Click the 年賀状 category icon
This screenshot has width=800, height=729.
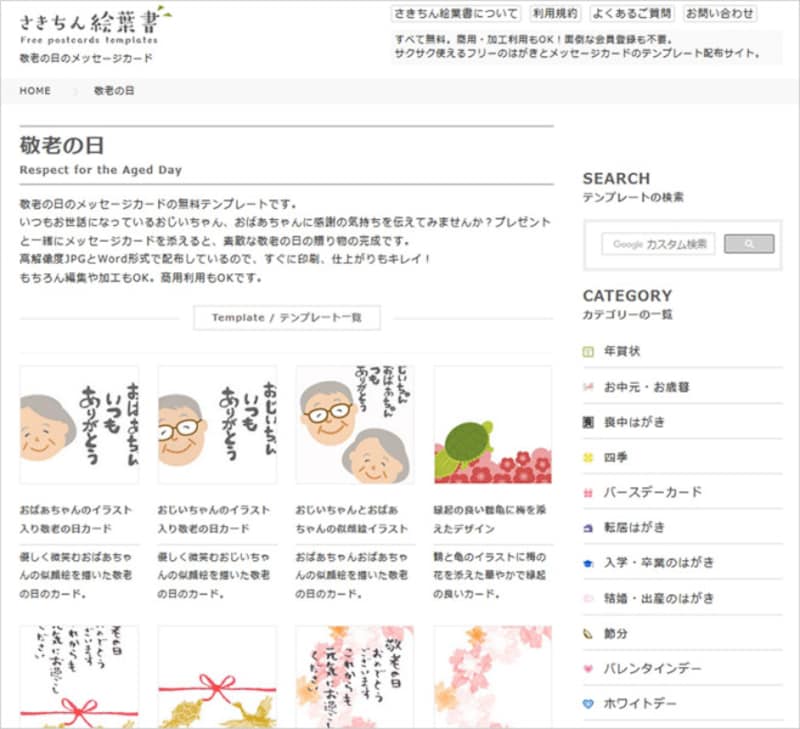tap(588, 351)
